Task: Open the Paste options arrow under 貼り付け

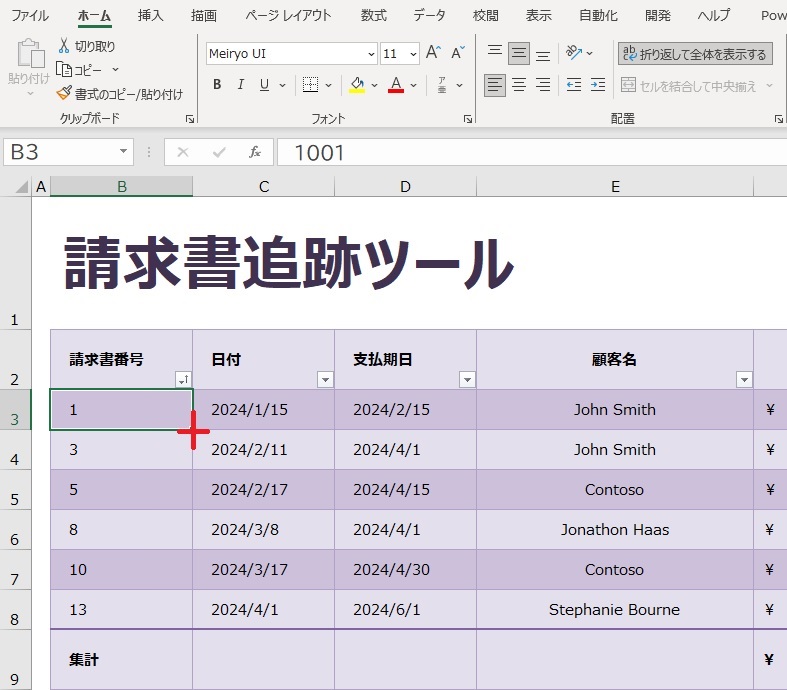Action: point(30,94)
